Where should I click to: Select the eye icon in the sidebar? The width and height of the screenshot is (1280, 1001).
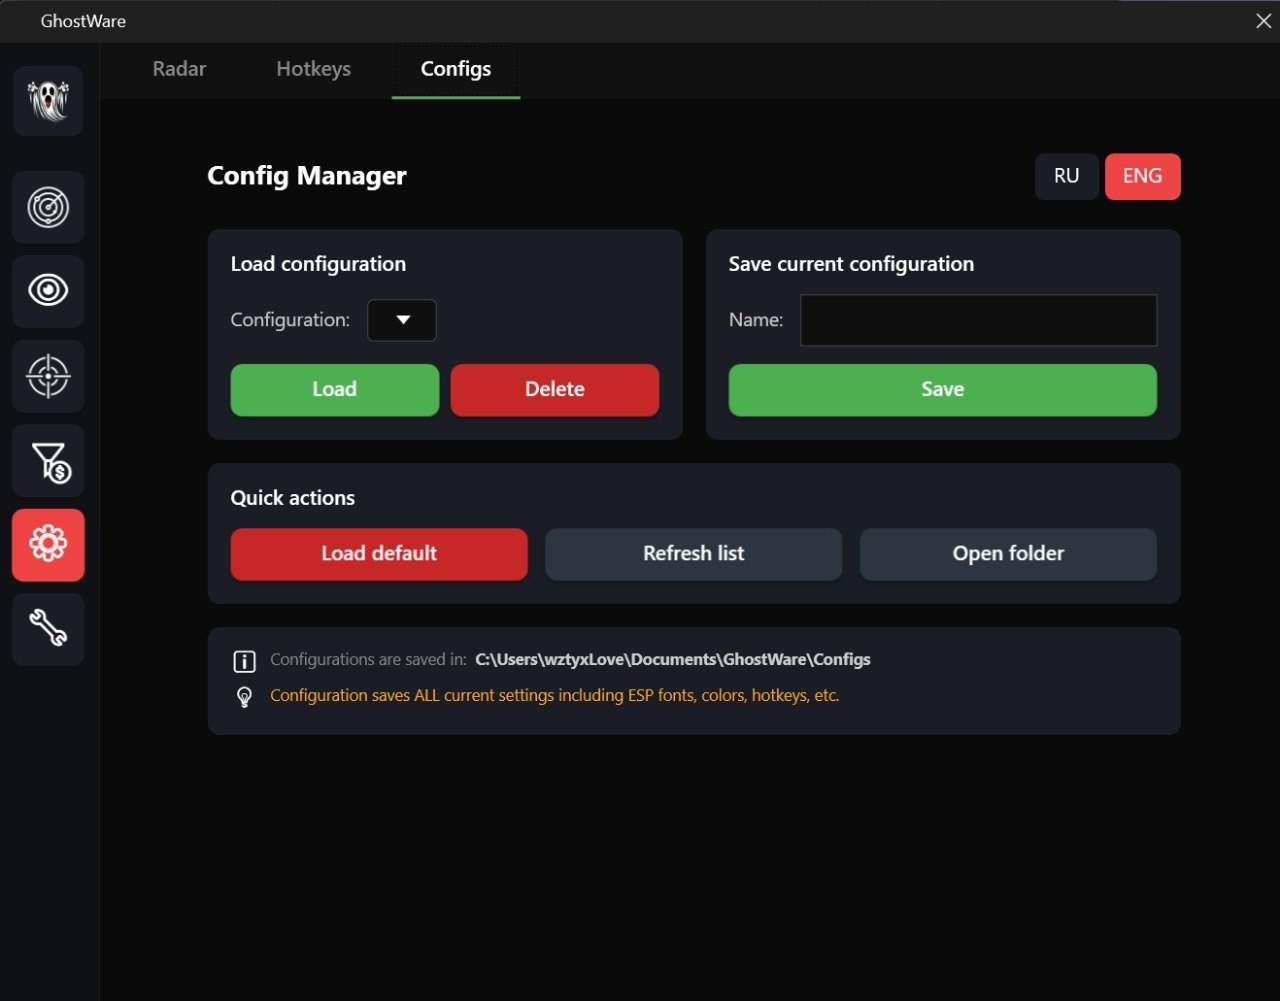pyautogui.click(x=48, y=291)
